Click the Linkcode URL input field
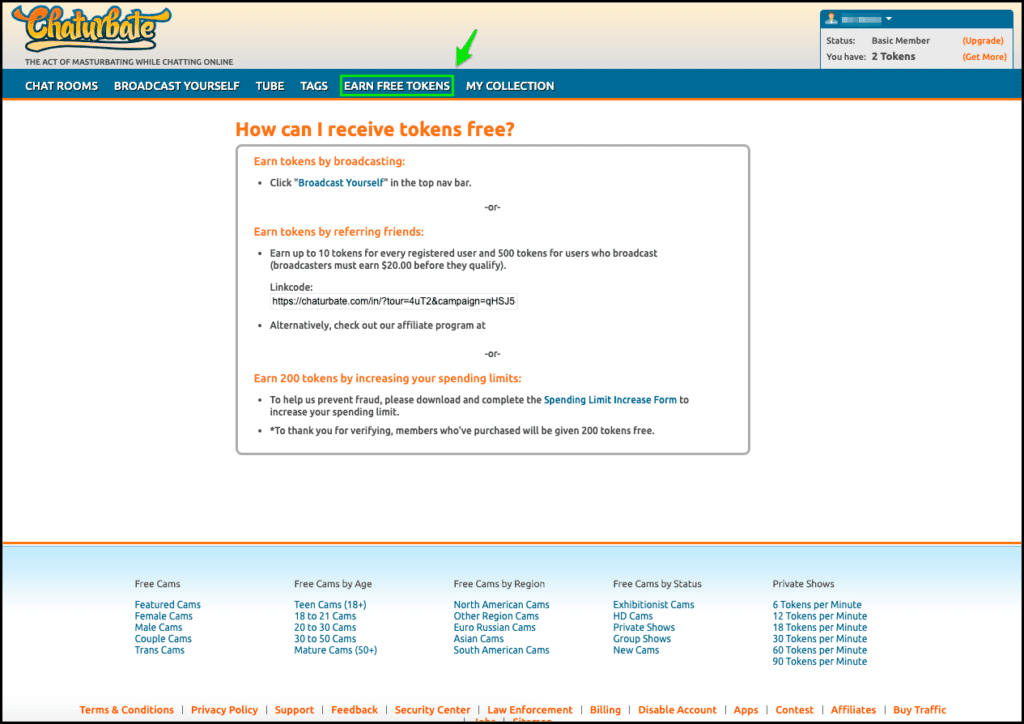The height and width of the screenshot is (724, 1024). (x=394, y=301)
